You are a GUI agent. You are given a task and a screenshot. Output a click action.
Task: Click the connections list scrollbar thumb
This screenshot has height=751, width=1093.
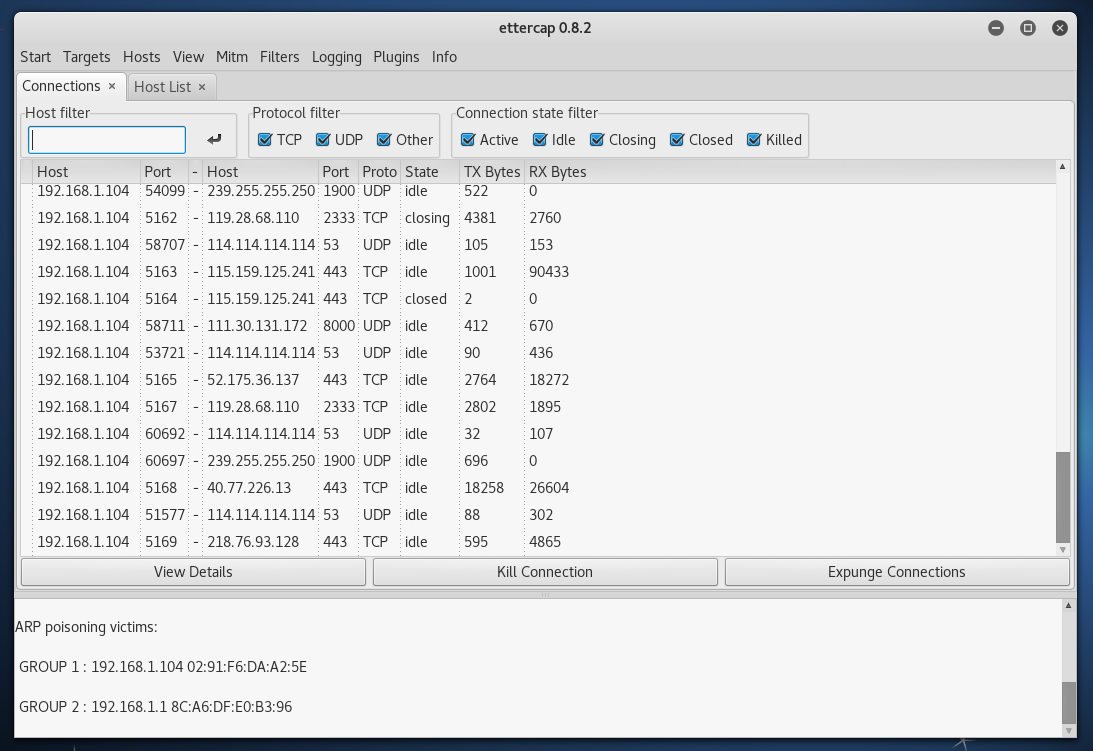tap(1062, 497)
